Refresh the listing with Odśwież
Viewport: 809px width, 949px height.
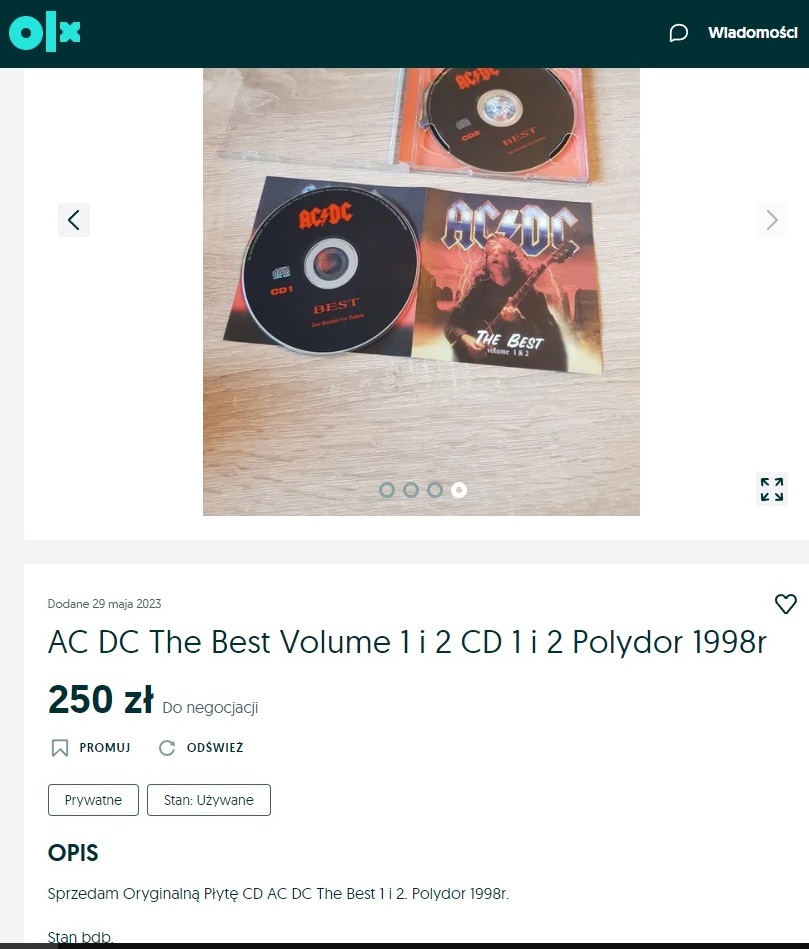click(x=215, y=747)
